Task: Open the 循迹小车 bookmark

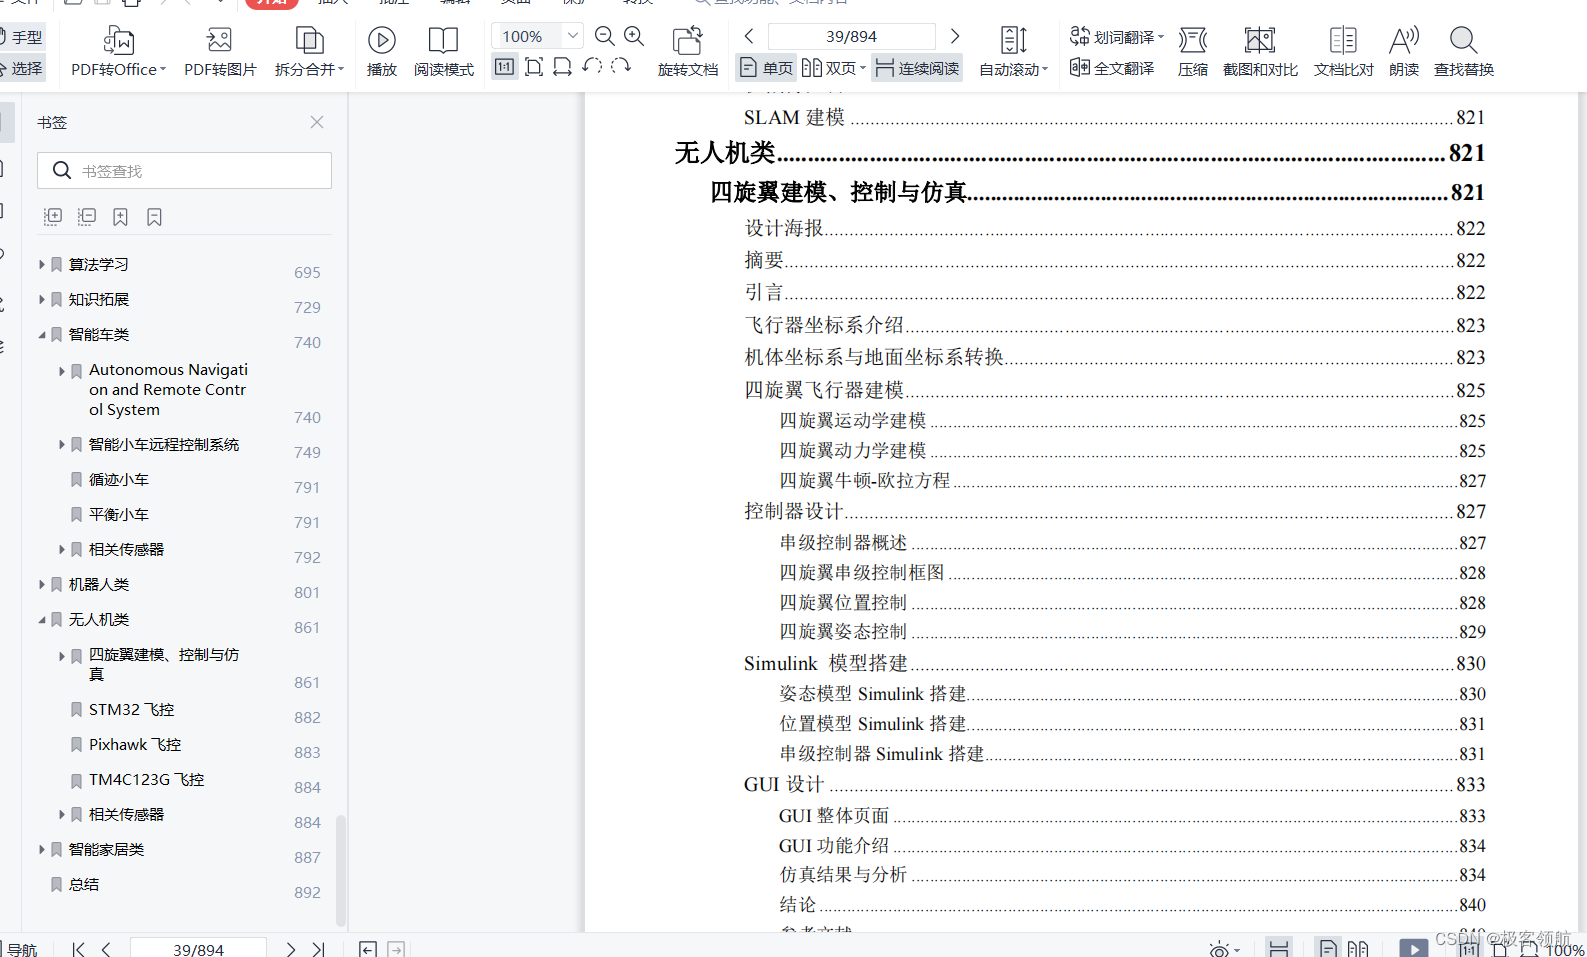Action: click(118, 479)
